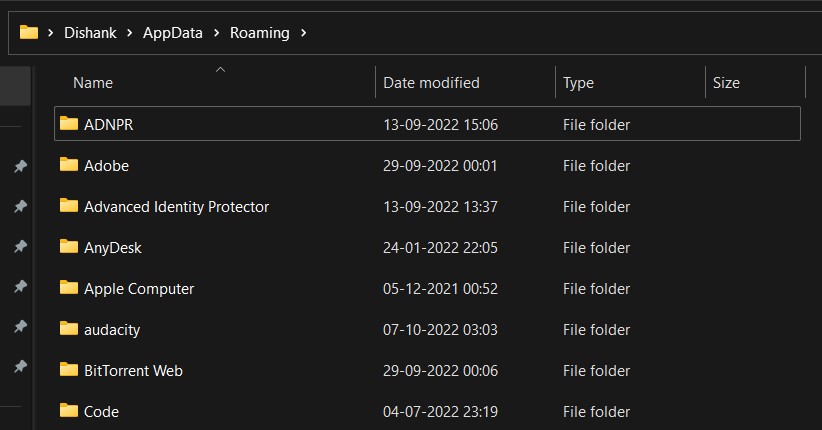This screenshot has width=822, height=430.
Task: Sort by the Size column header
Action: pos(726,83)
